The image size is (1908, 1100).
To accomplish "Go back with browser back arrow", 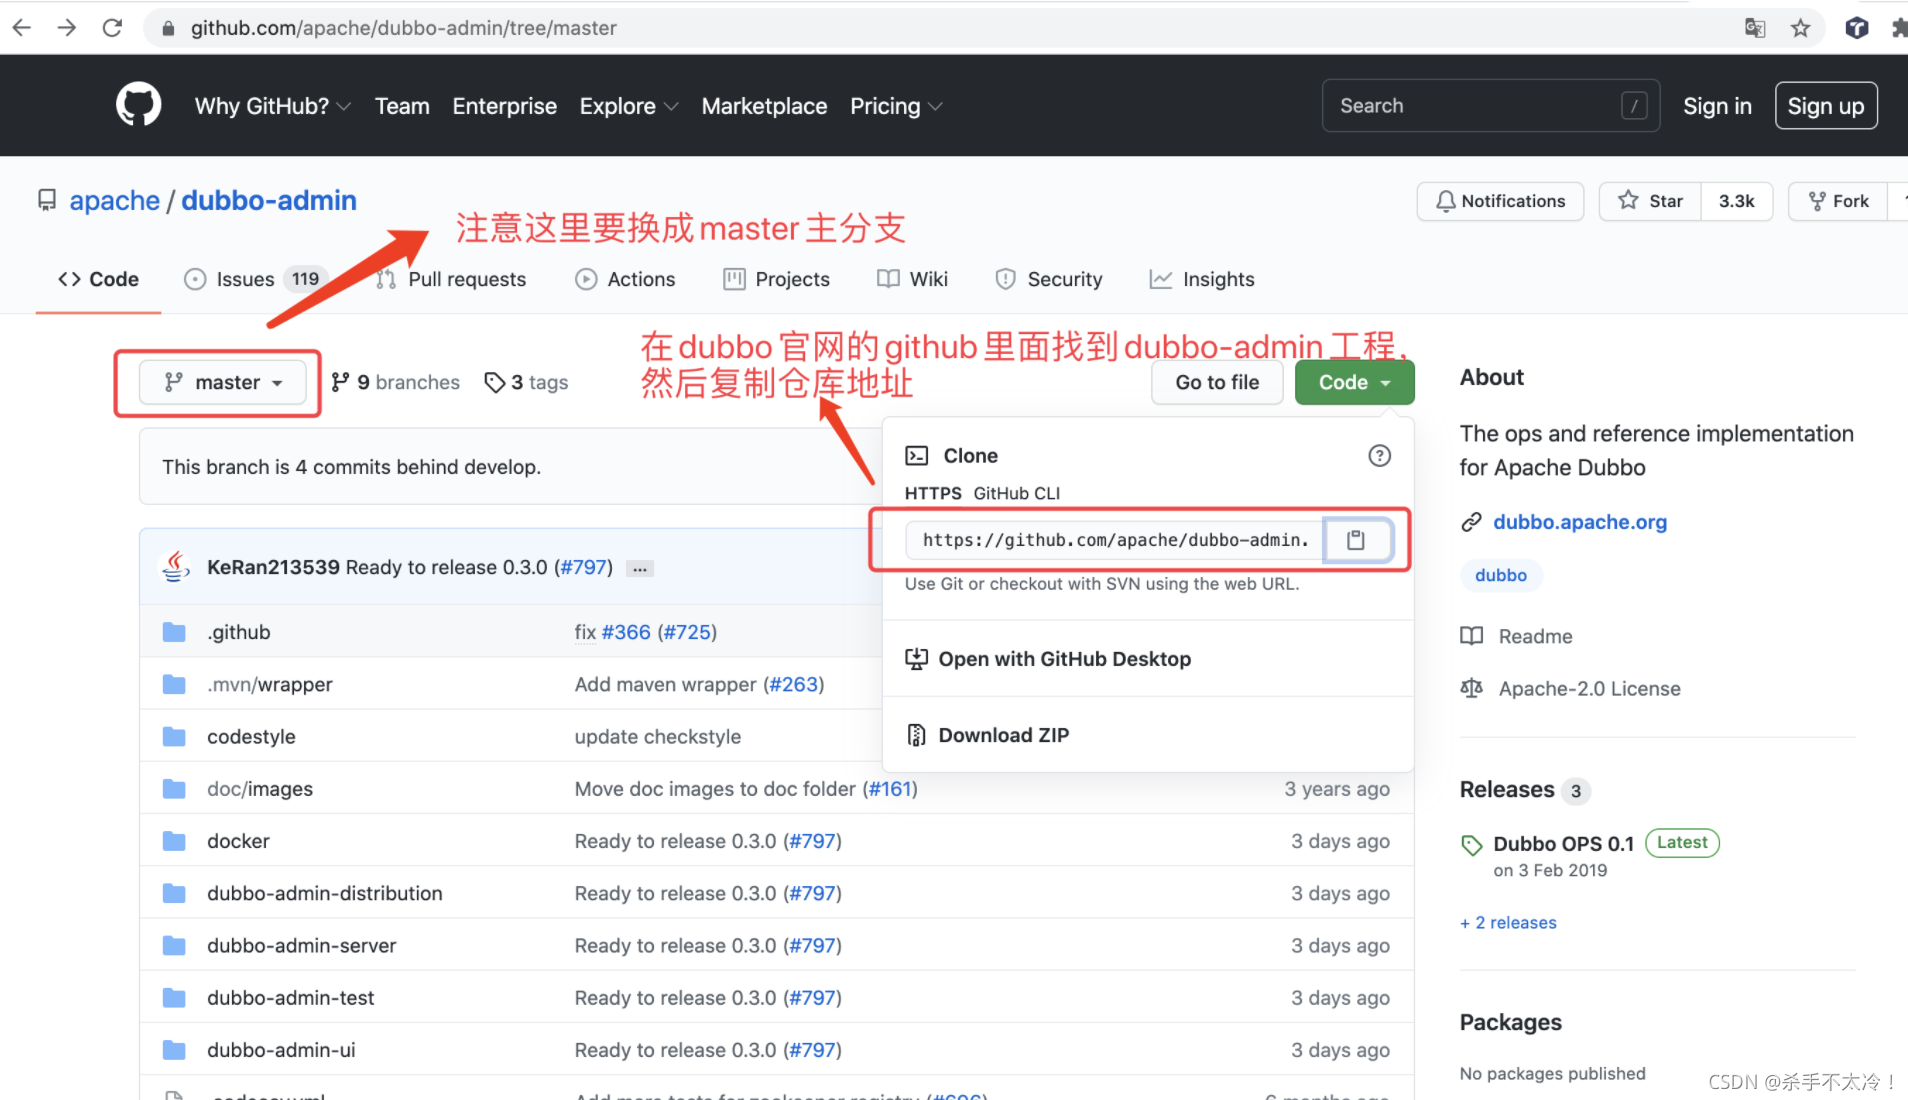I will coord(22,28).
